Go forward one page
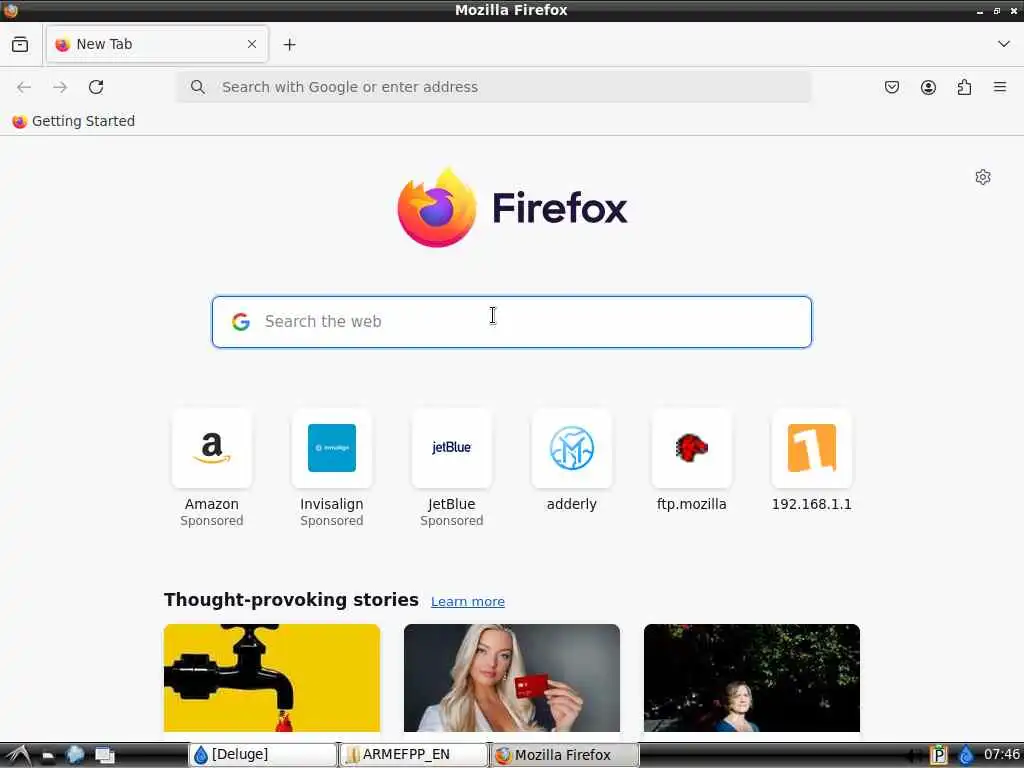1024x768 pixels. [60, 87]
